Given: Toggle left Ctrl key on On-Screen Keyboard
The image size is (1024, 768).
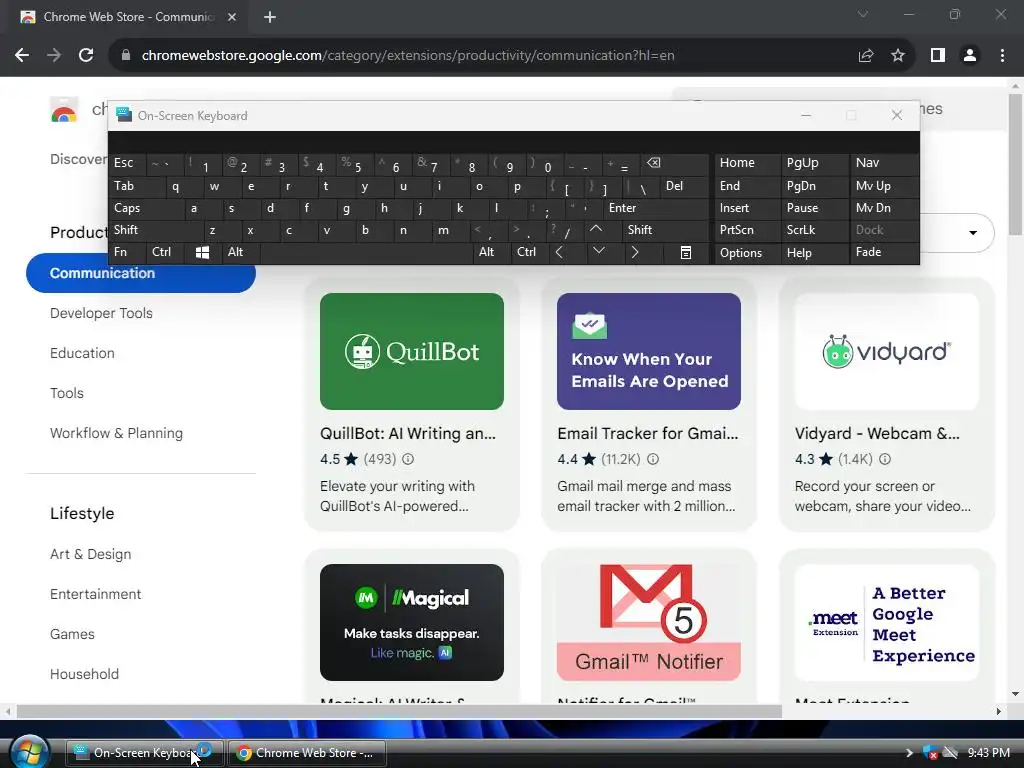Looking at the screenshot, I should [x=165, y=252].
